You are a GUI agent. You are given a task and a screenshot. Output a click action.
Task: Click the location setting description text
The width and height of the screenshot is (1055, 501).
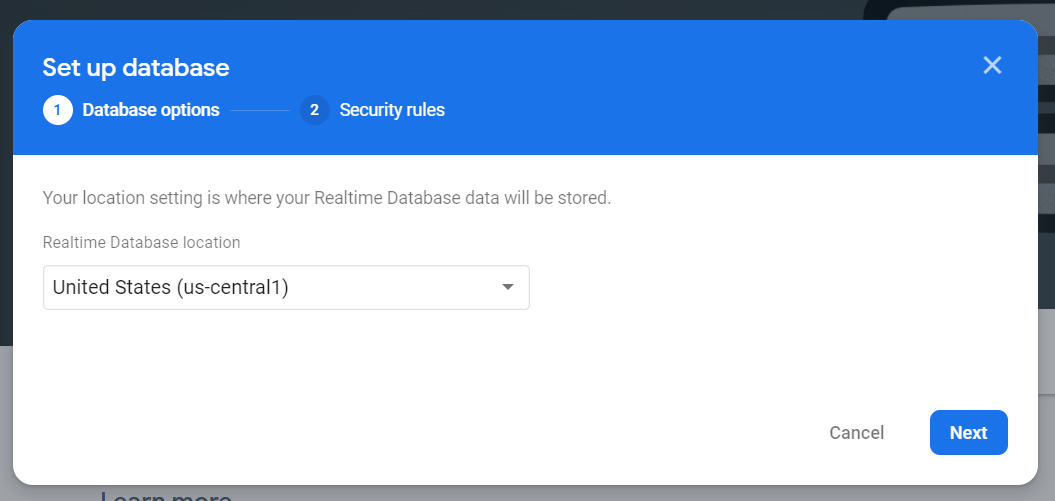pos(326,198)
